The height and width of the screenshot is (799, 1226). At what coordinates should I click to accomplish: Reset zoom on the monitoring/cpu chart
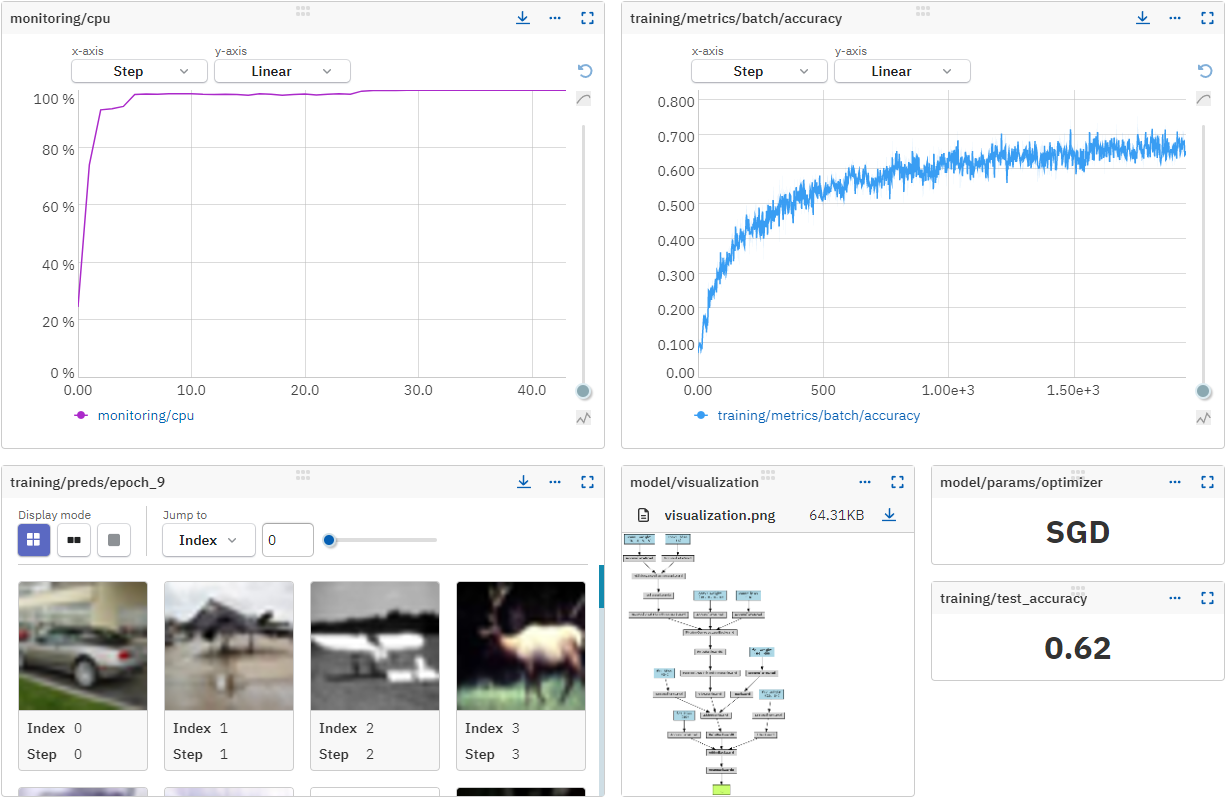click(x=584, y=71)
